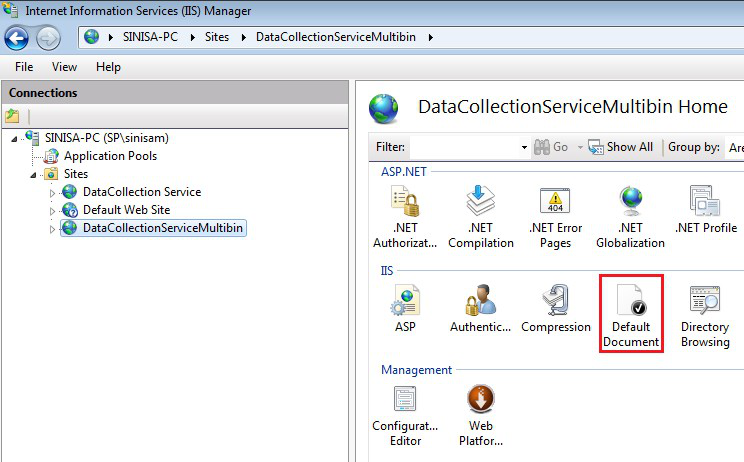
Task: Click the IIS group heading
Action: point(387,271)
